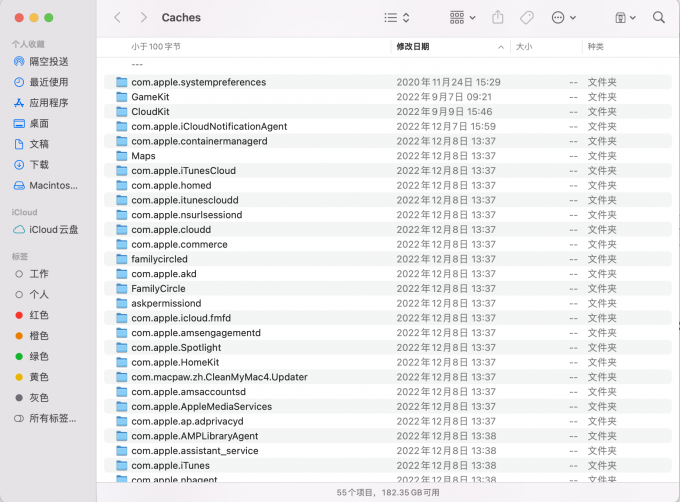Select com.apple.containermanagerd folder
The image size is (680, 502).
(388, 141)
